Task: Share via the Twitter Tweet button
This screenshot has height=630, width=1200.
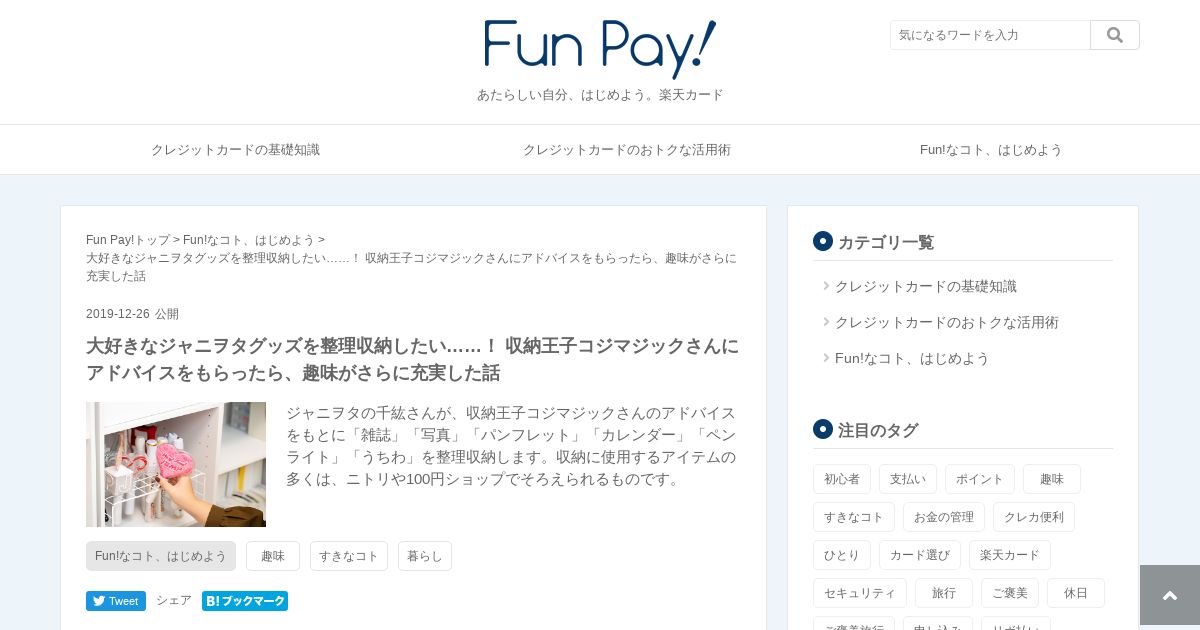Action: click(x=116, y=601)
